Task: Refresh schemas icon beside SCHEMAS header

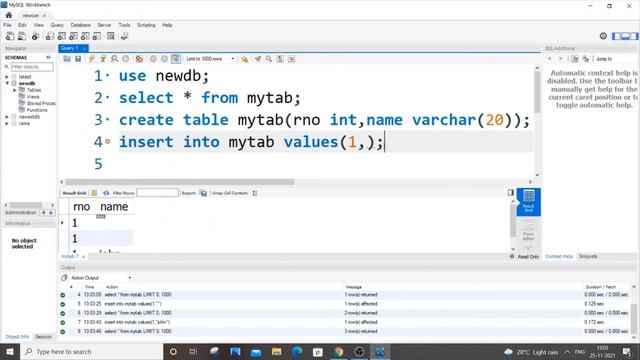Action: tap(49, 58)
